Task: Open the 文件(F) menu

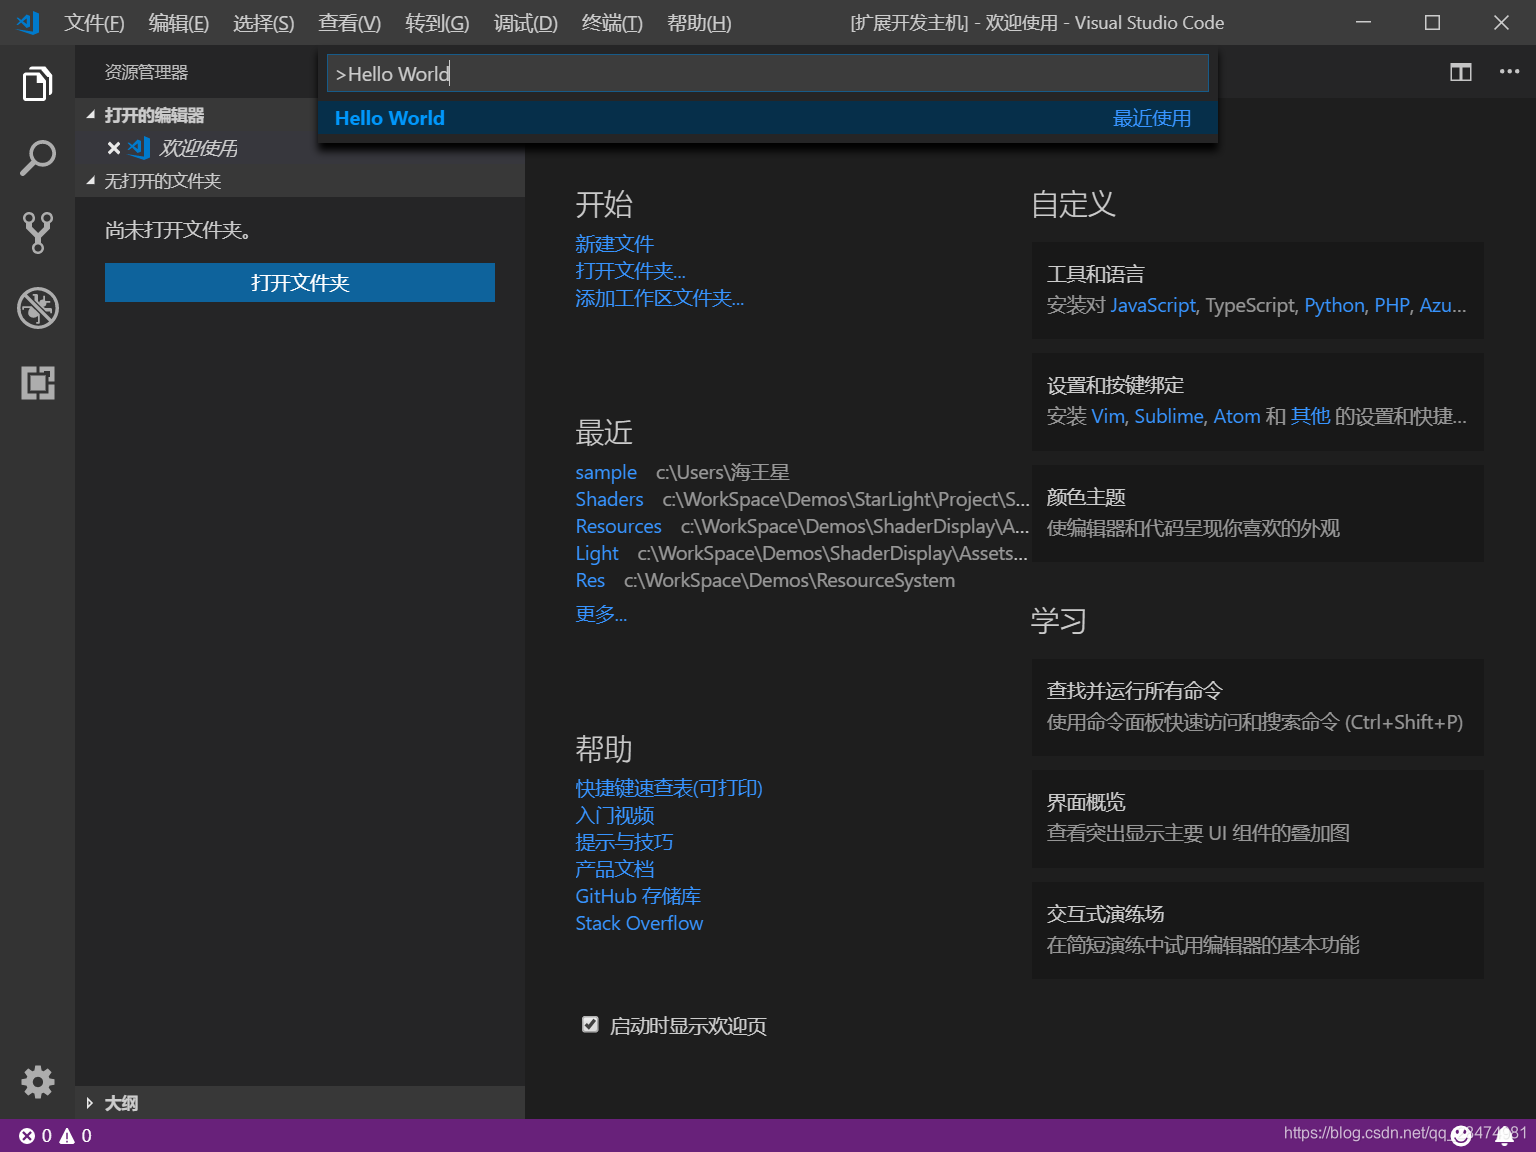Action: click(x=94, y=22)
